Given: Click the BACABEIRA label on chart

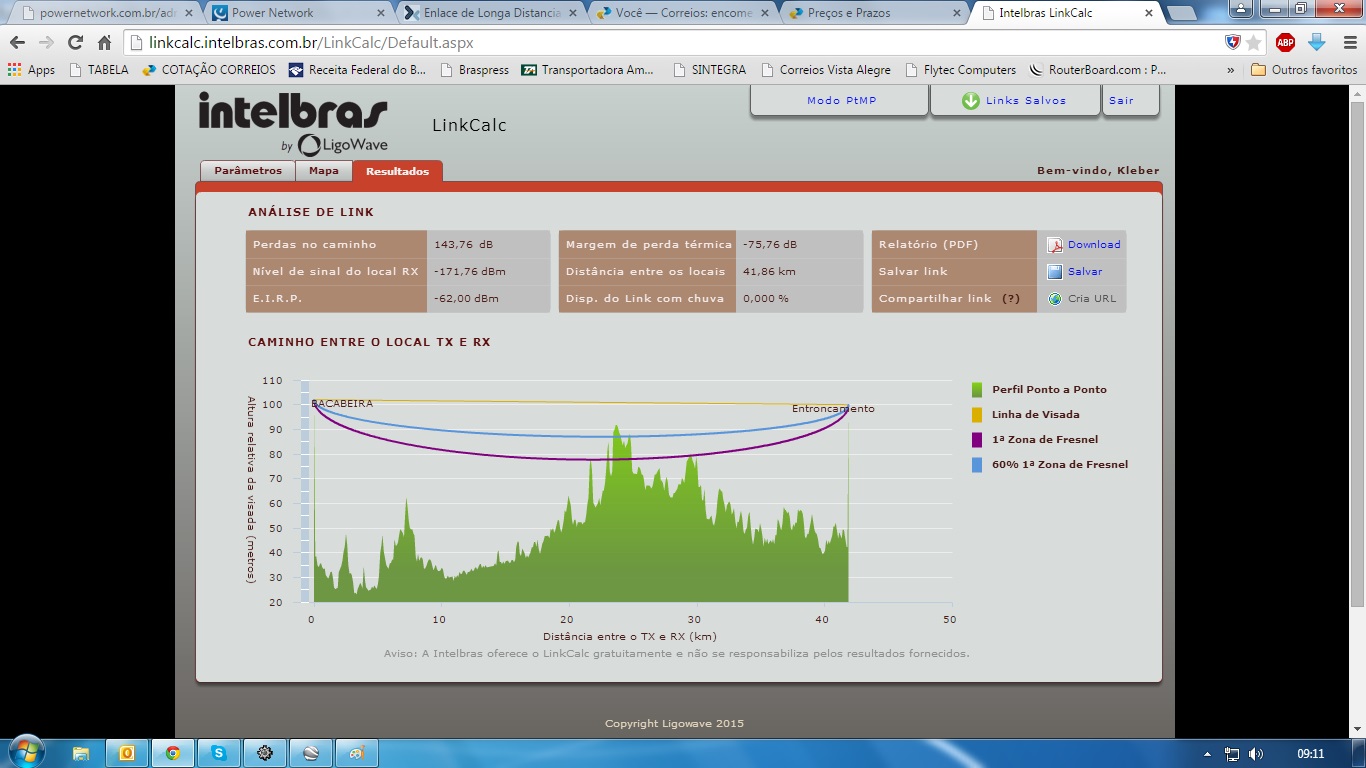Looking at the screenshot, I should (x=342, y=404).
